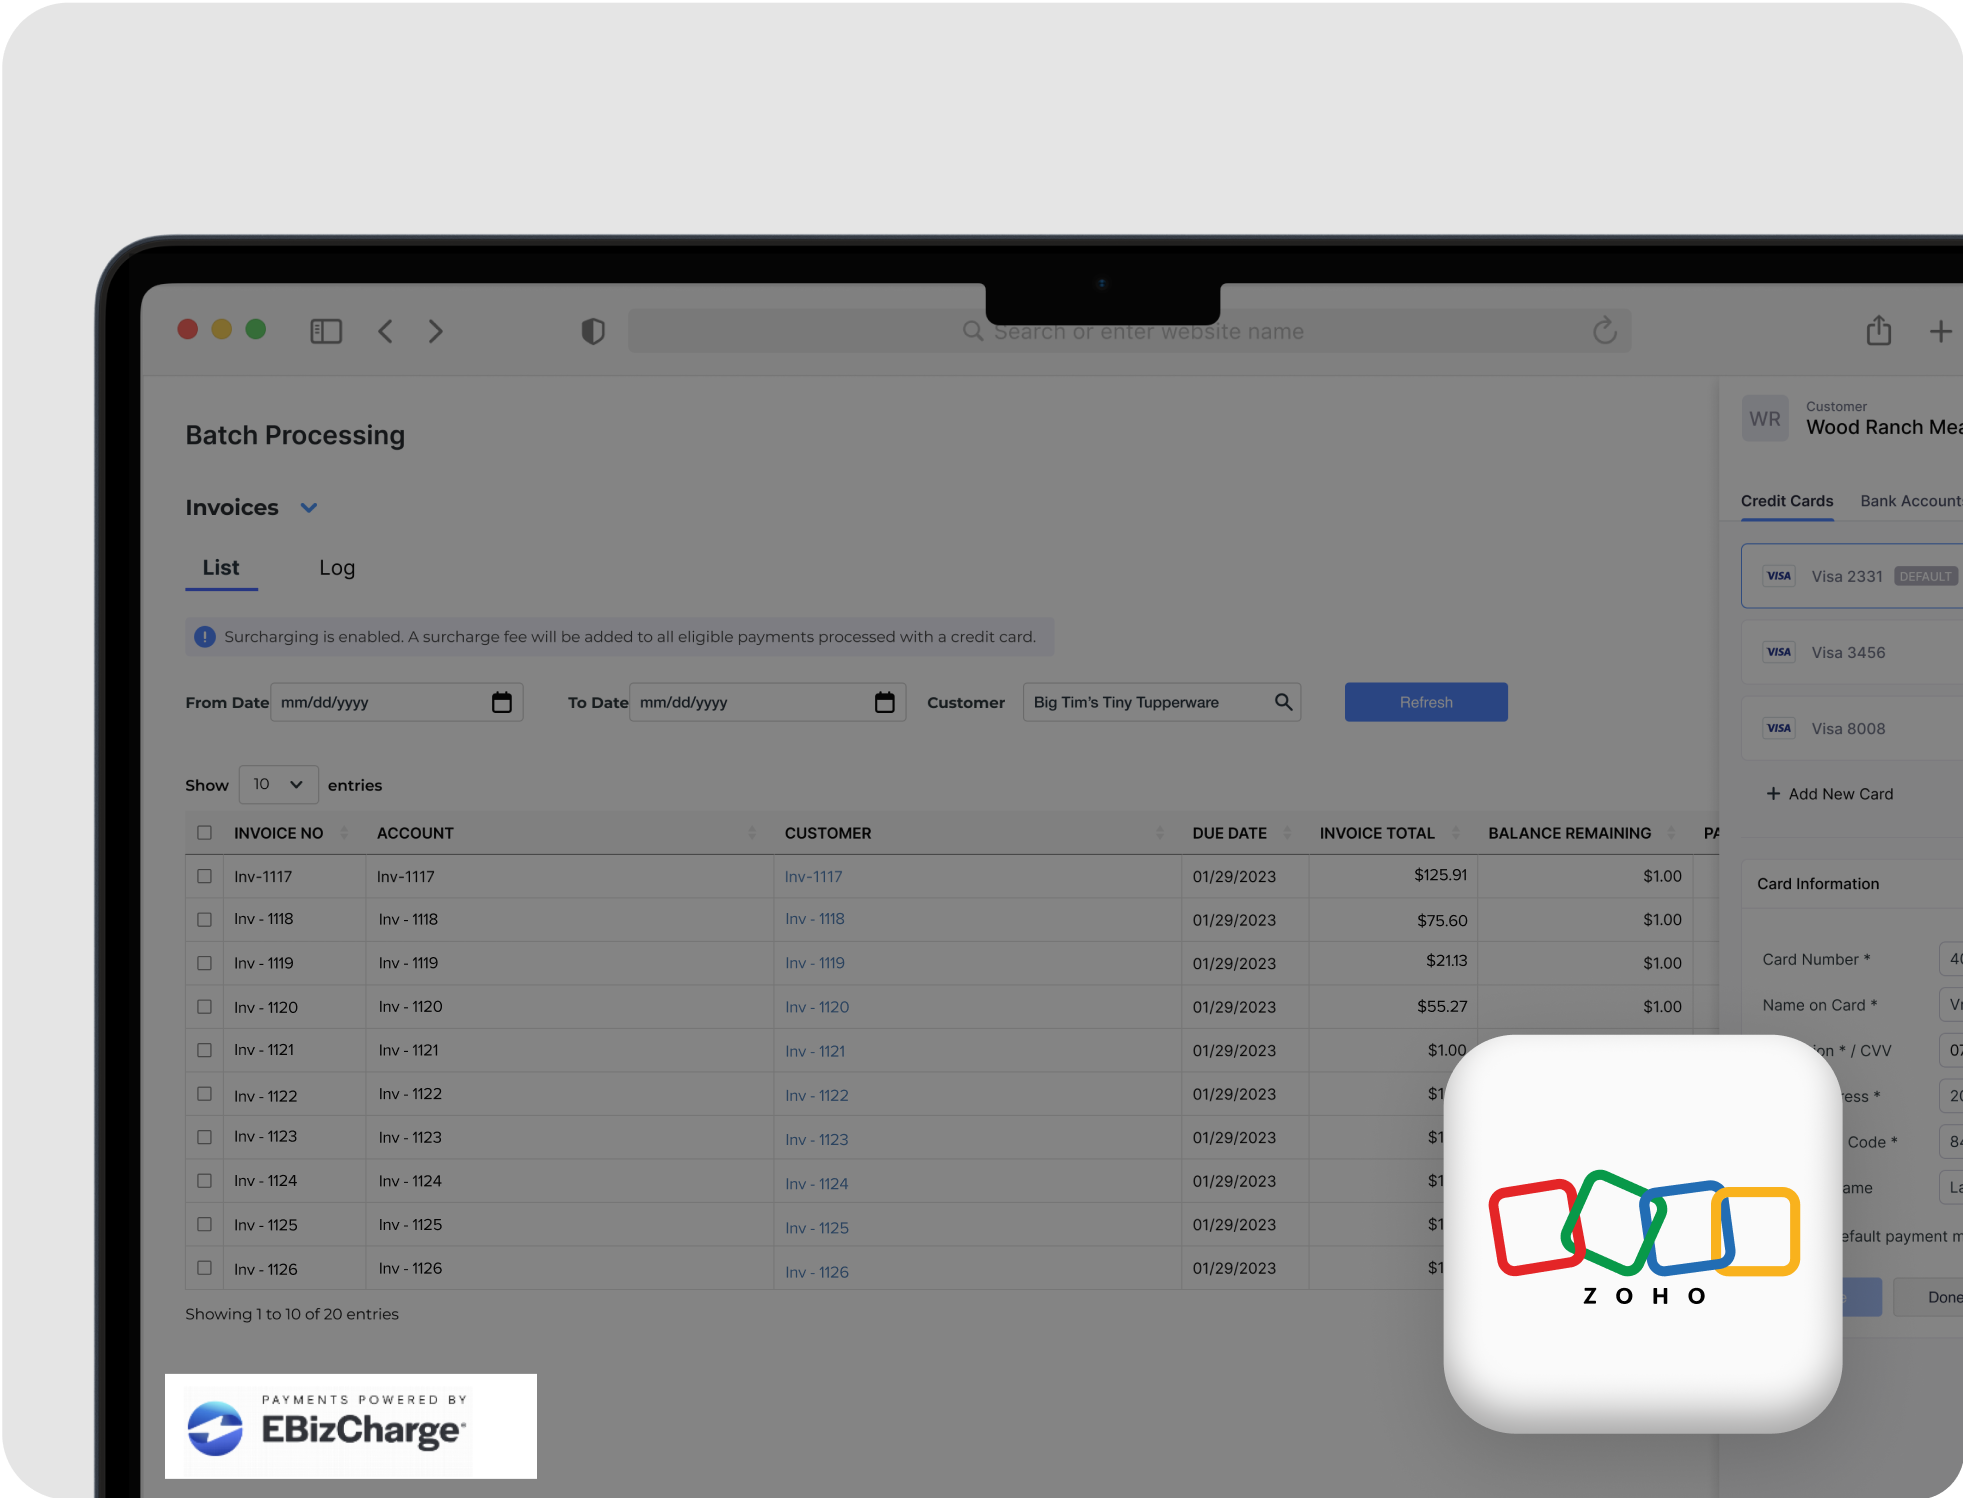Check the Inv - 1119 row checkbox
The width and height of the screenshot is (1963, 1498).
point(205,963)
